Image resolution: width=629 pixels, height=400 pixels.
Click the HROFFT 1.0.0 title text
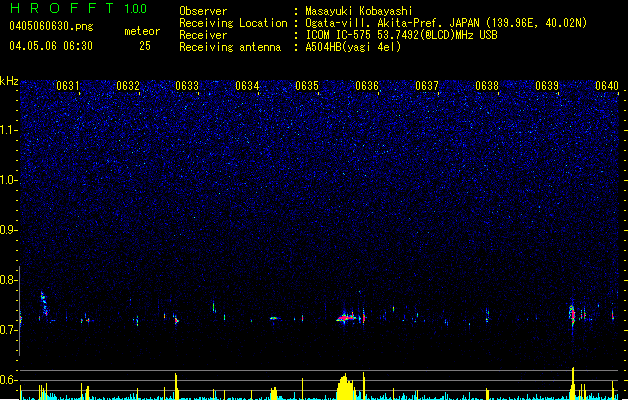coord(78,8)
